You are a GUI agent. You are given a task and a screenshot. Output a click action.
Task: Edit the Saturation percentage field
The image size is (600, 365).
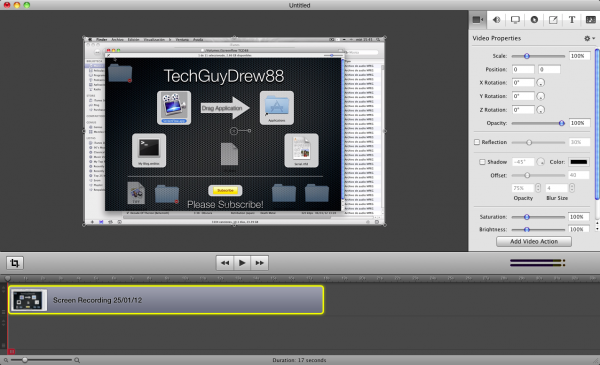coord(578,217)
